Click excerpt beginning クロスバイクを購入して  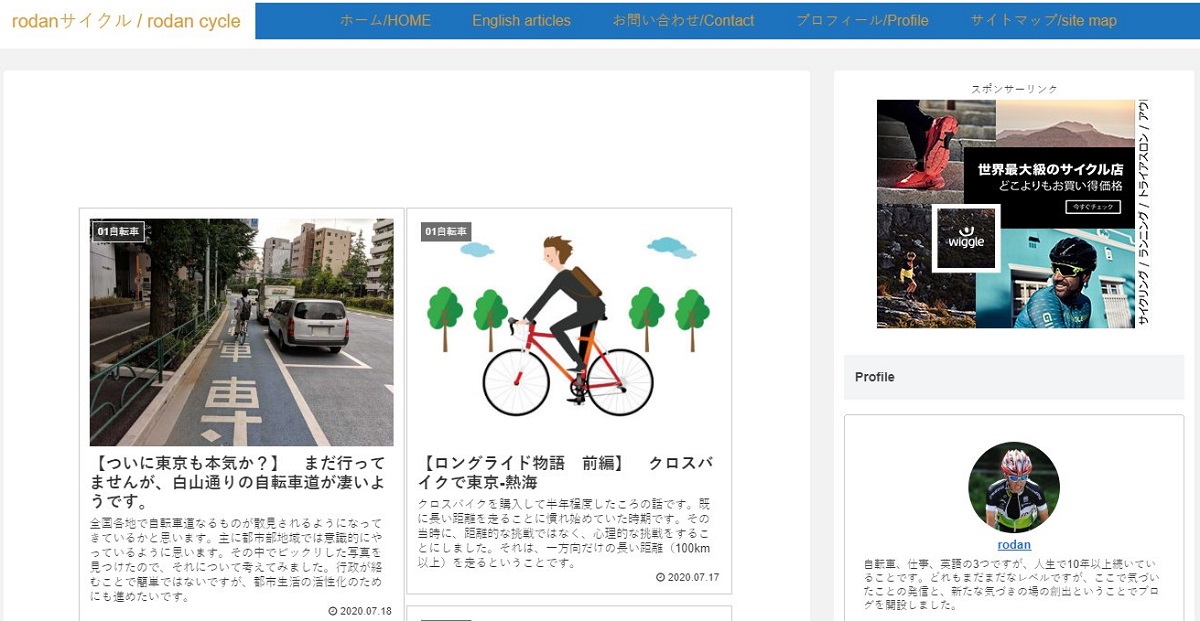pyautogui.click(x=566, y=533)
